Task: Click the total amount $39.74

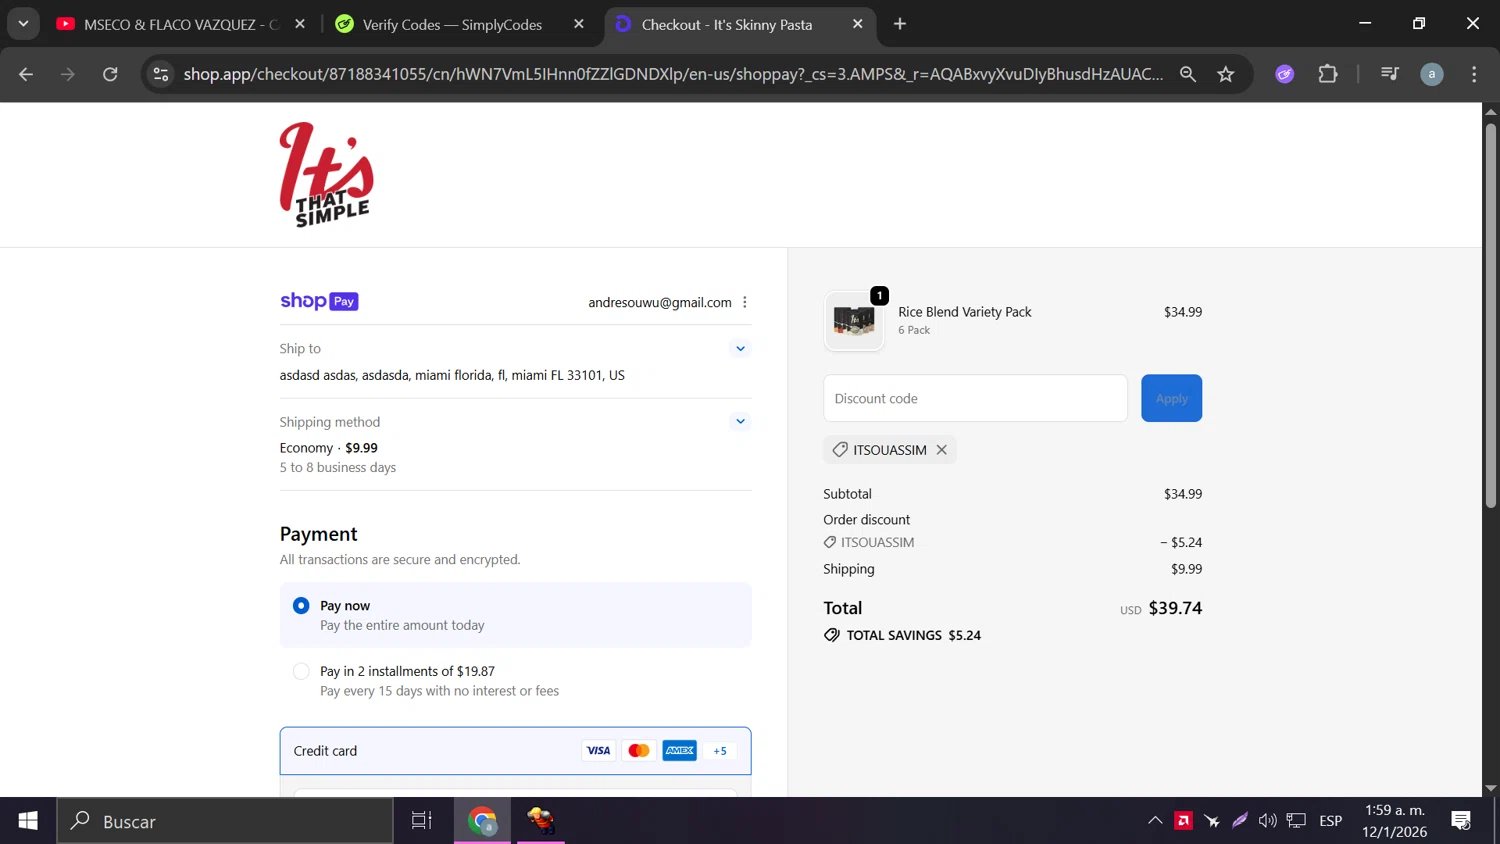Action: tap(1175, 608)
